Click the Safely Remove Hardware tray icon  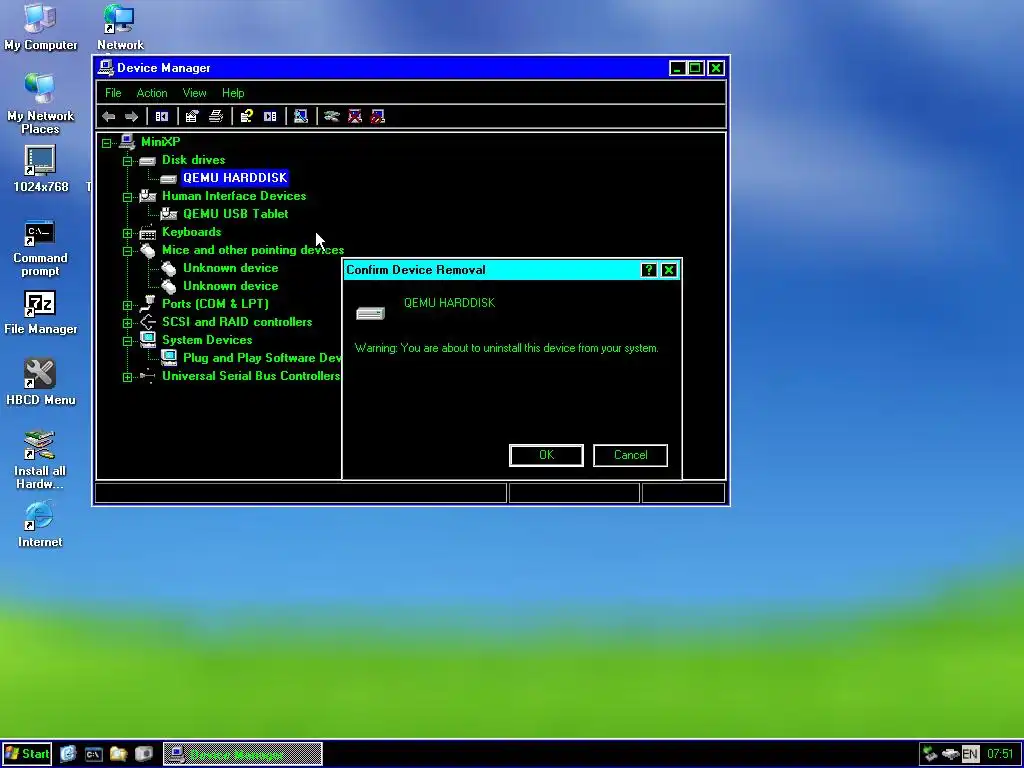pos(929,754)
